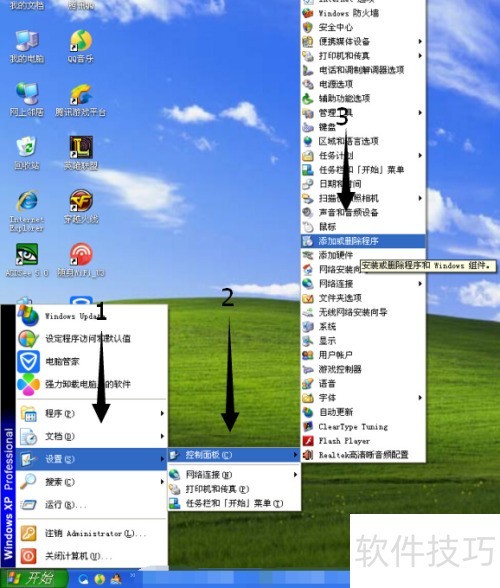Image resolution: width=500 pixels, height=588 pixels.
Task: Expand the 程序(P) submenu arrow
Action: click(x=162, y=413)
